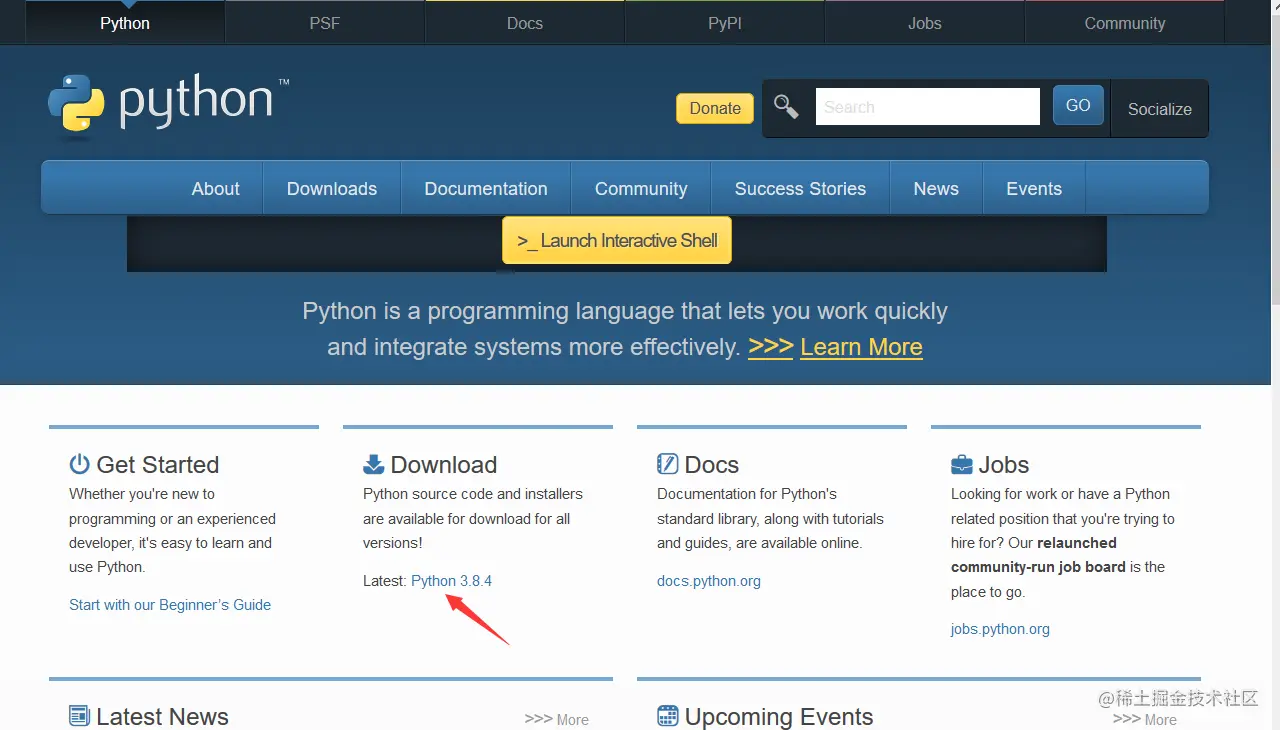Image resolution: width=1280 pixels, height=730 pixels.
Task: Open the About menu
Action: tap(216, 188)
